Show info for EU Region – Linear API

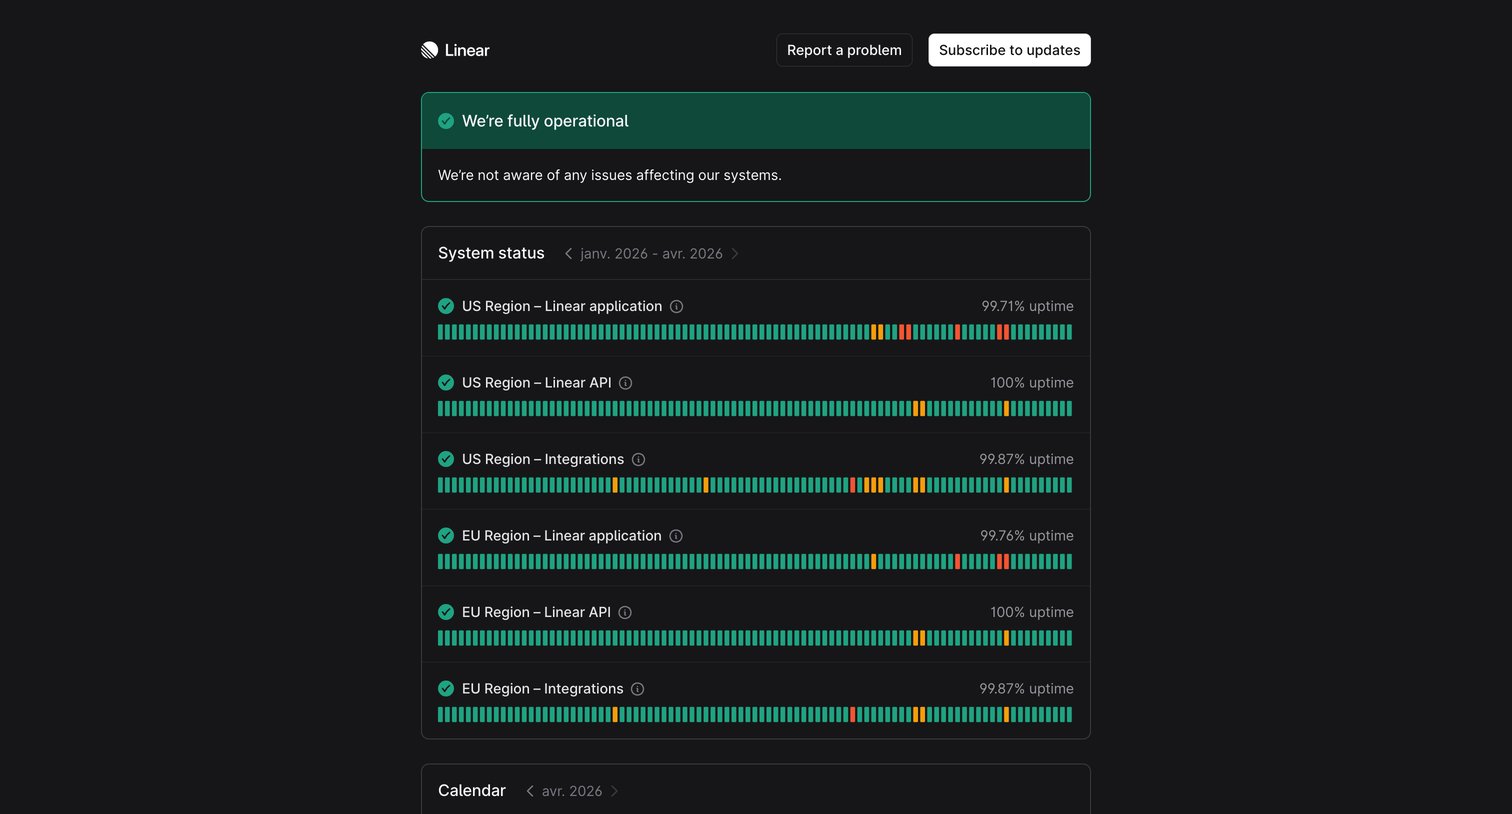pyautogui.click(x=625, y=613)
